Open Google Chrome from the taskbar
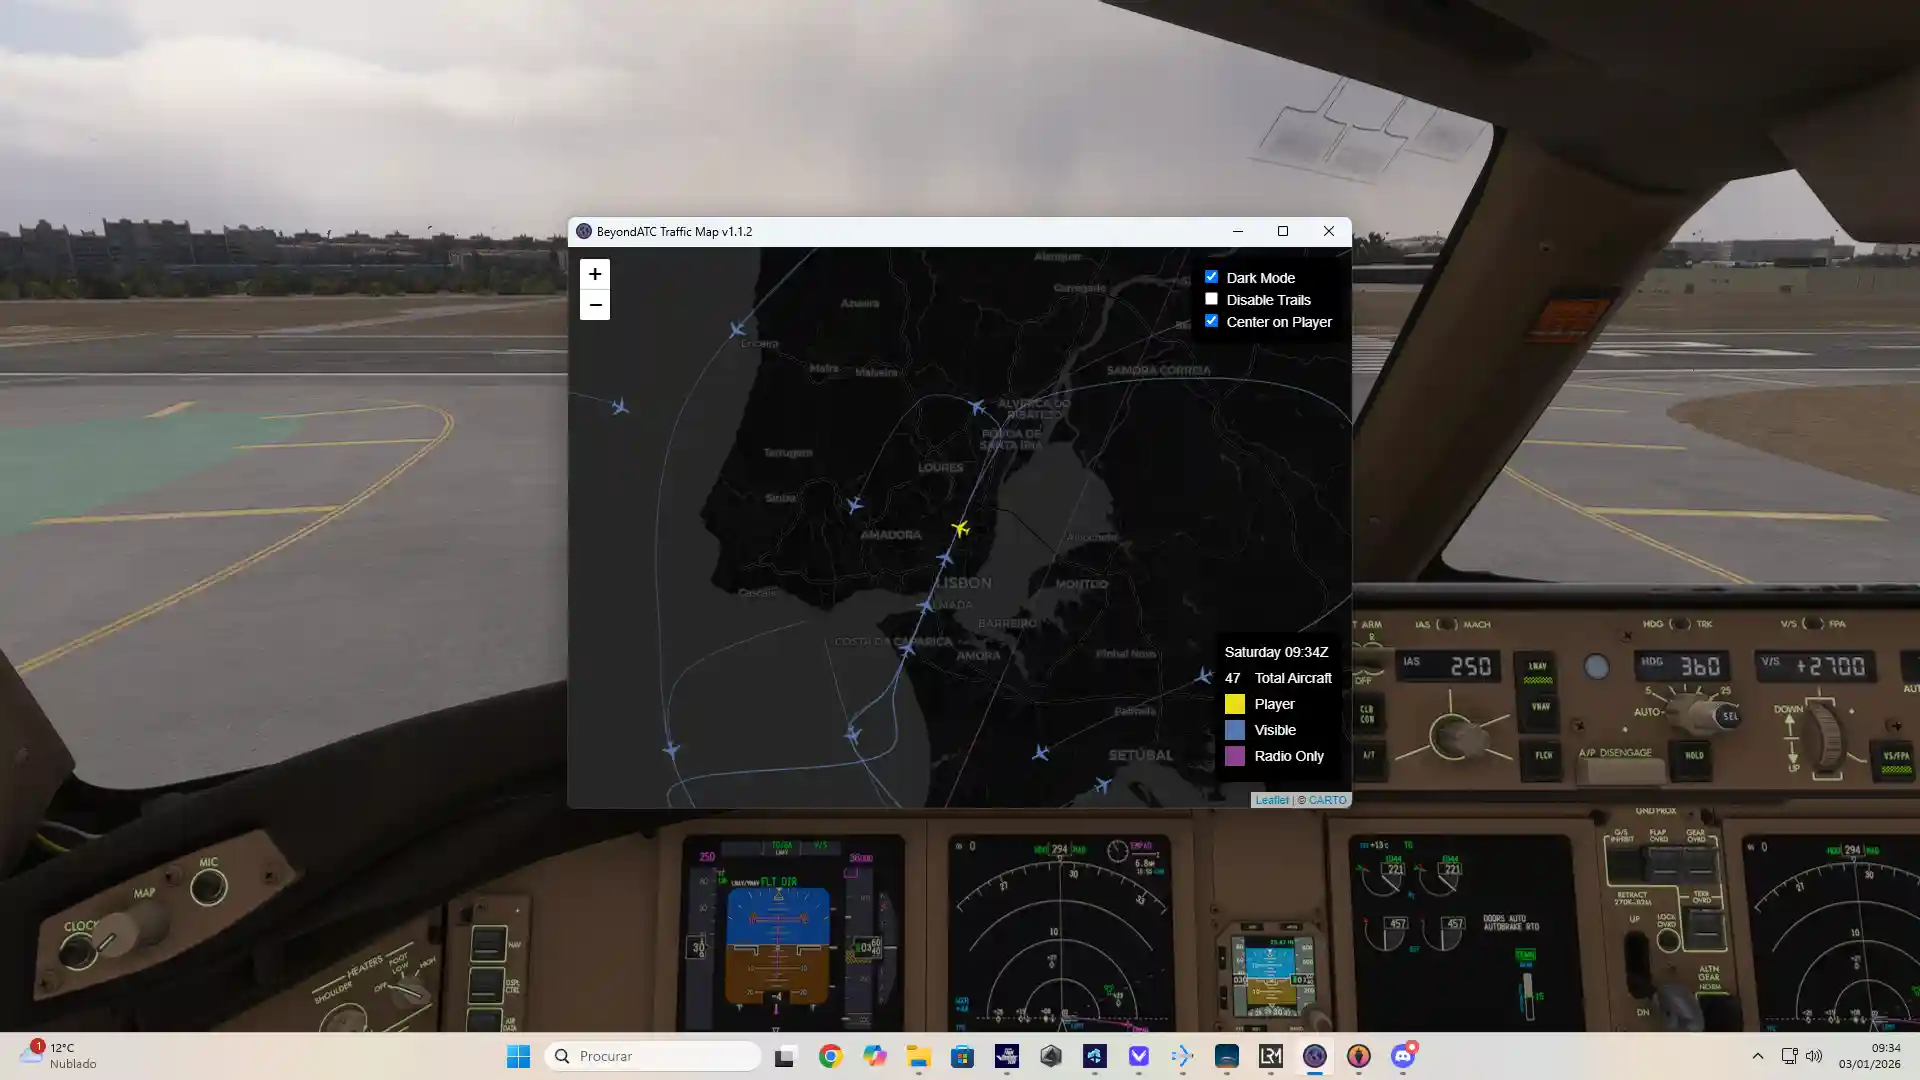Viewport: 1920px width, 1080px height. (x=830, y=1056)
